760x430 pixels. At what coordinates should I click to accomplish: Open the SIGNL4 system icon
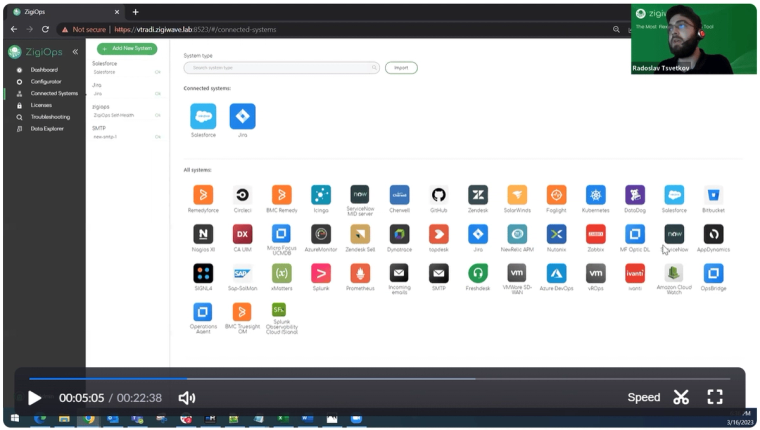[x=203, y=273]
